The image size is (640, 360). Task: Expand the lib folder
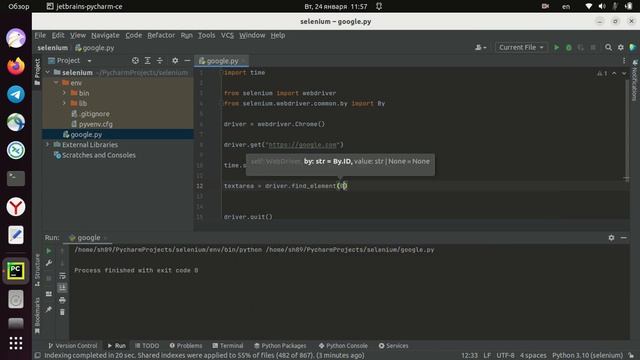tap(64, 103)
